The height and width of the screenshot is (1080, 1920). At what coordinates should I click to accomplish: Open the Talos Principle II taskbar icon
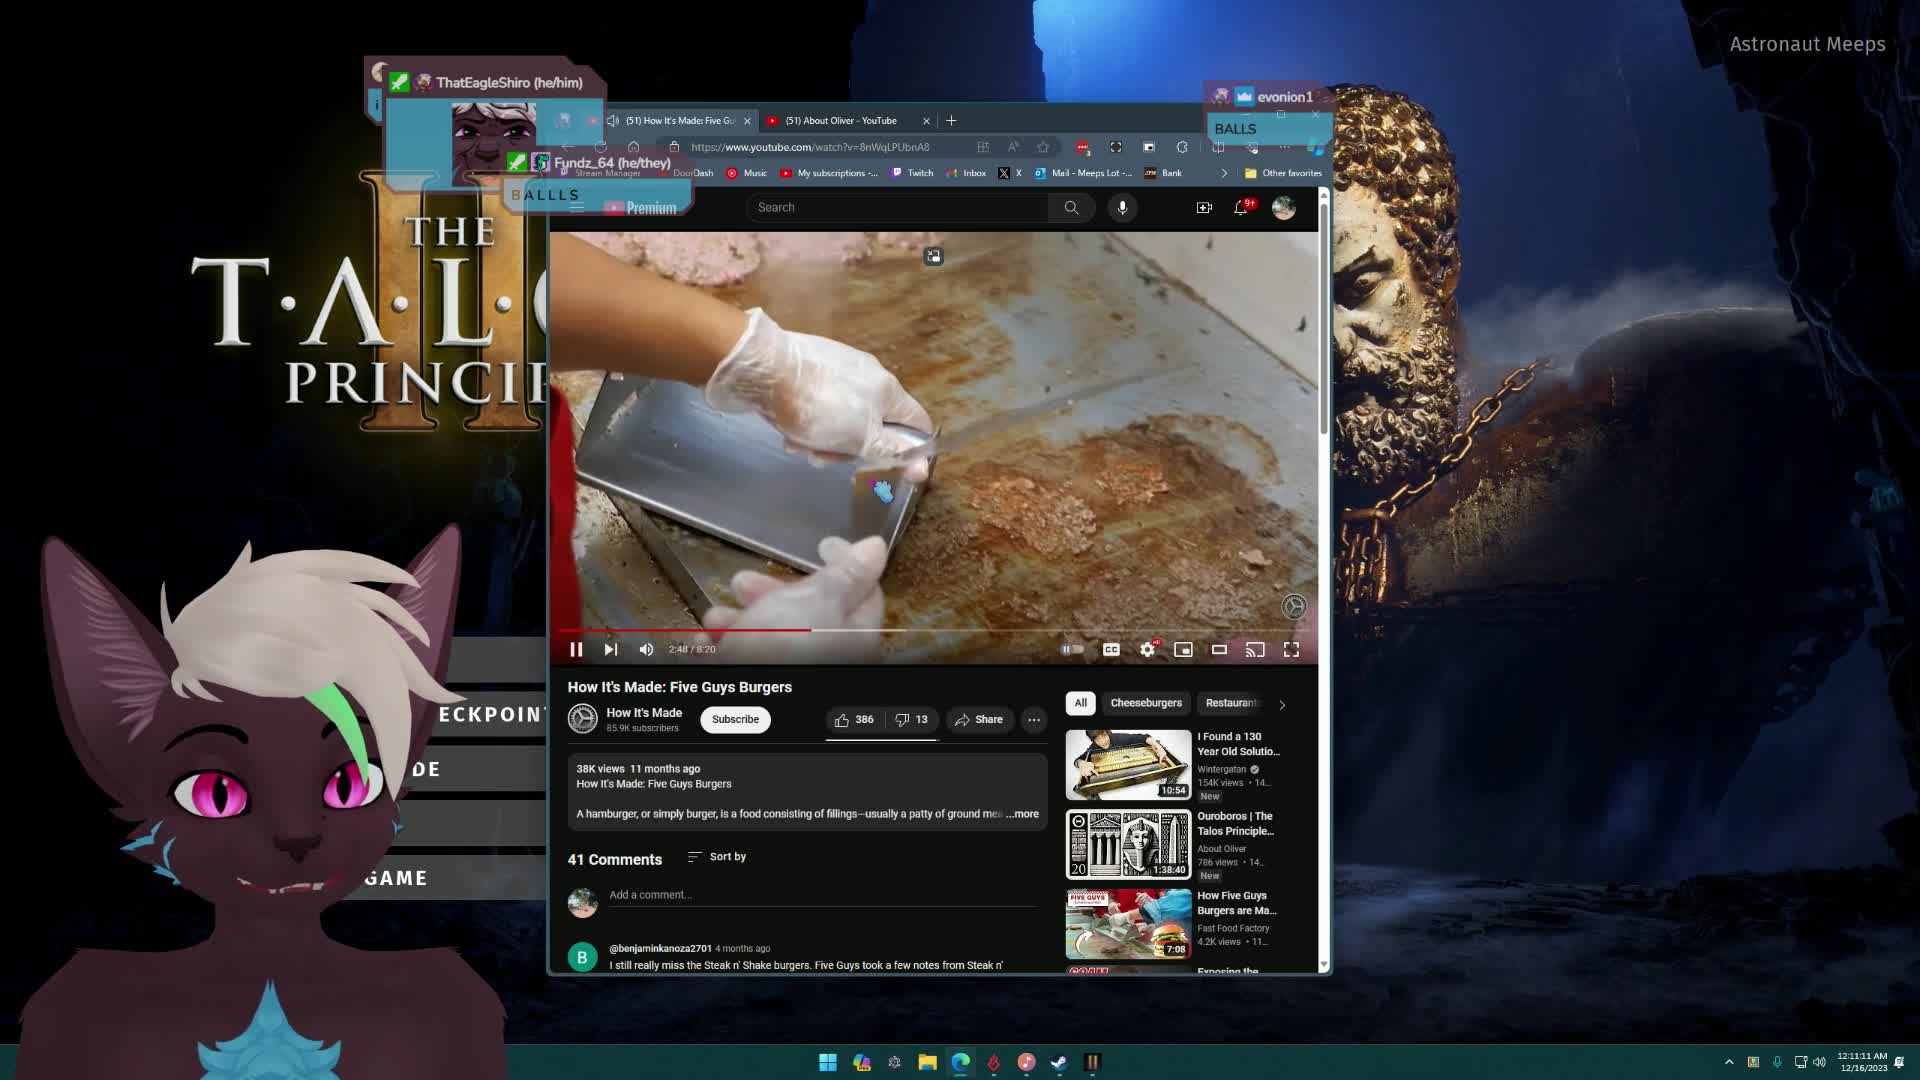[1092, 1062]
